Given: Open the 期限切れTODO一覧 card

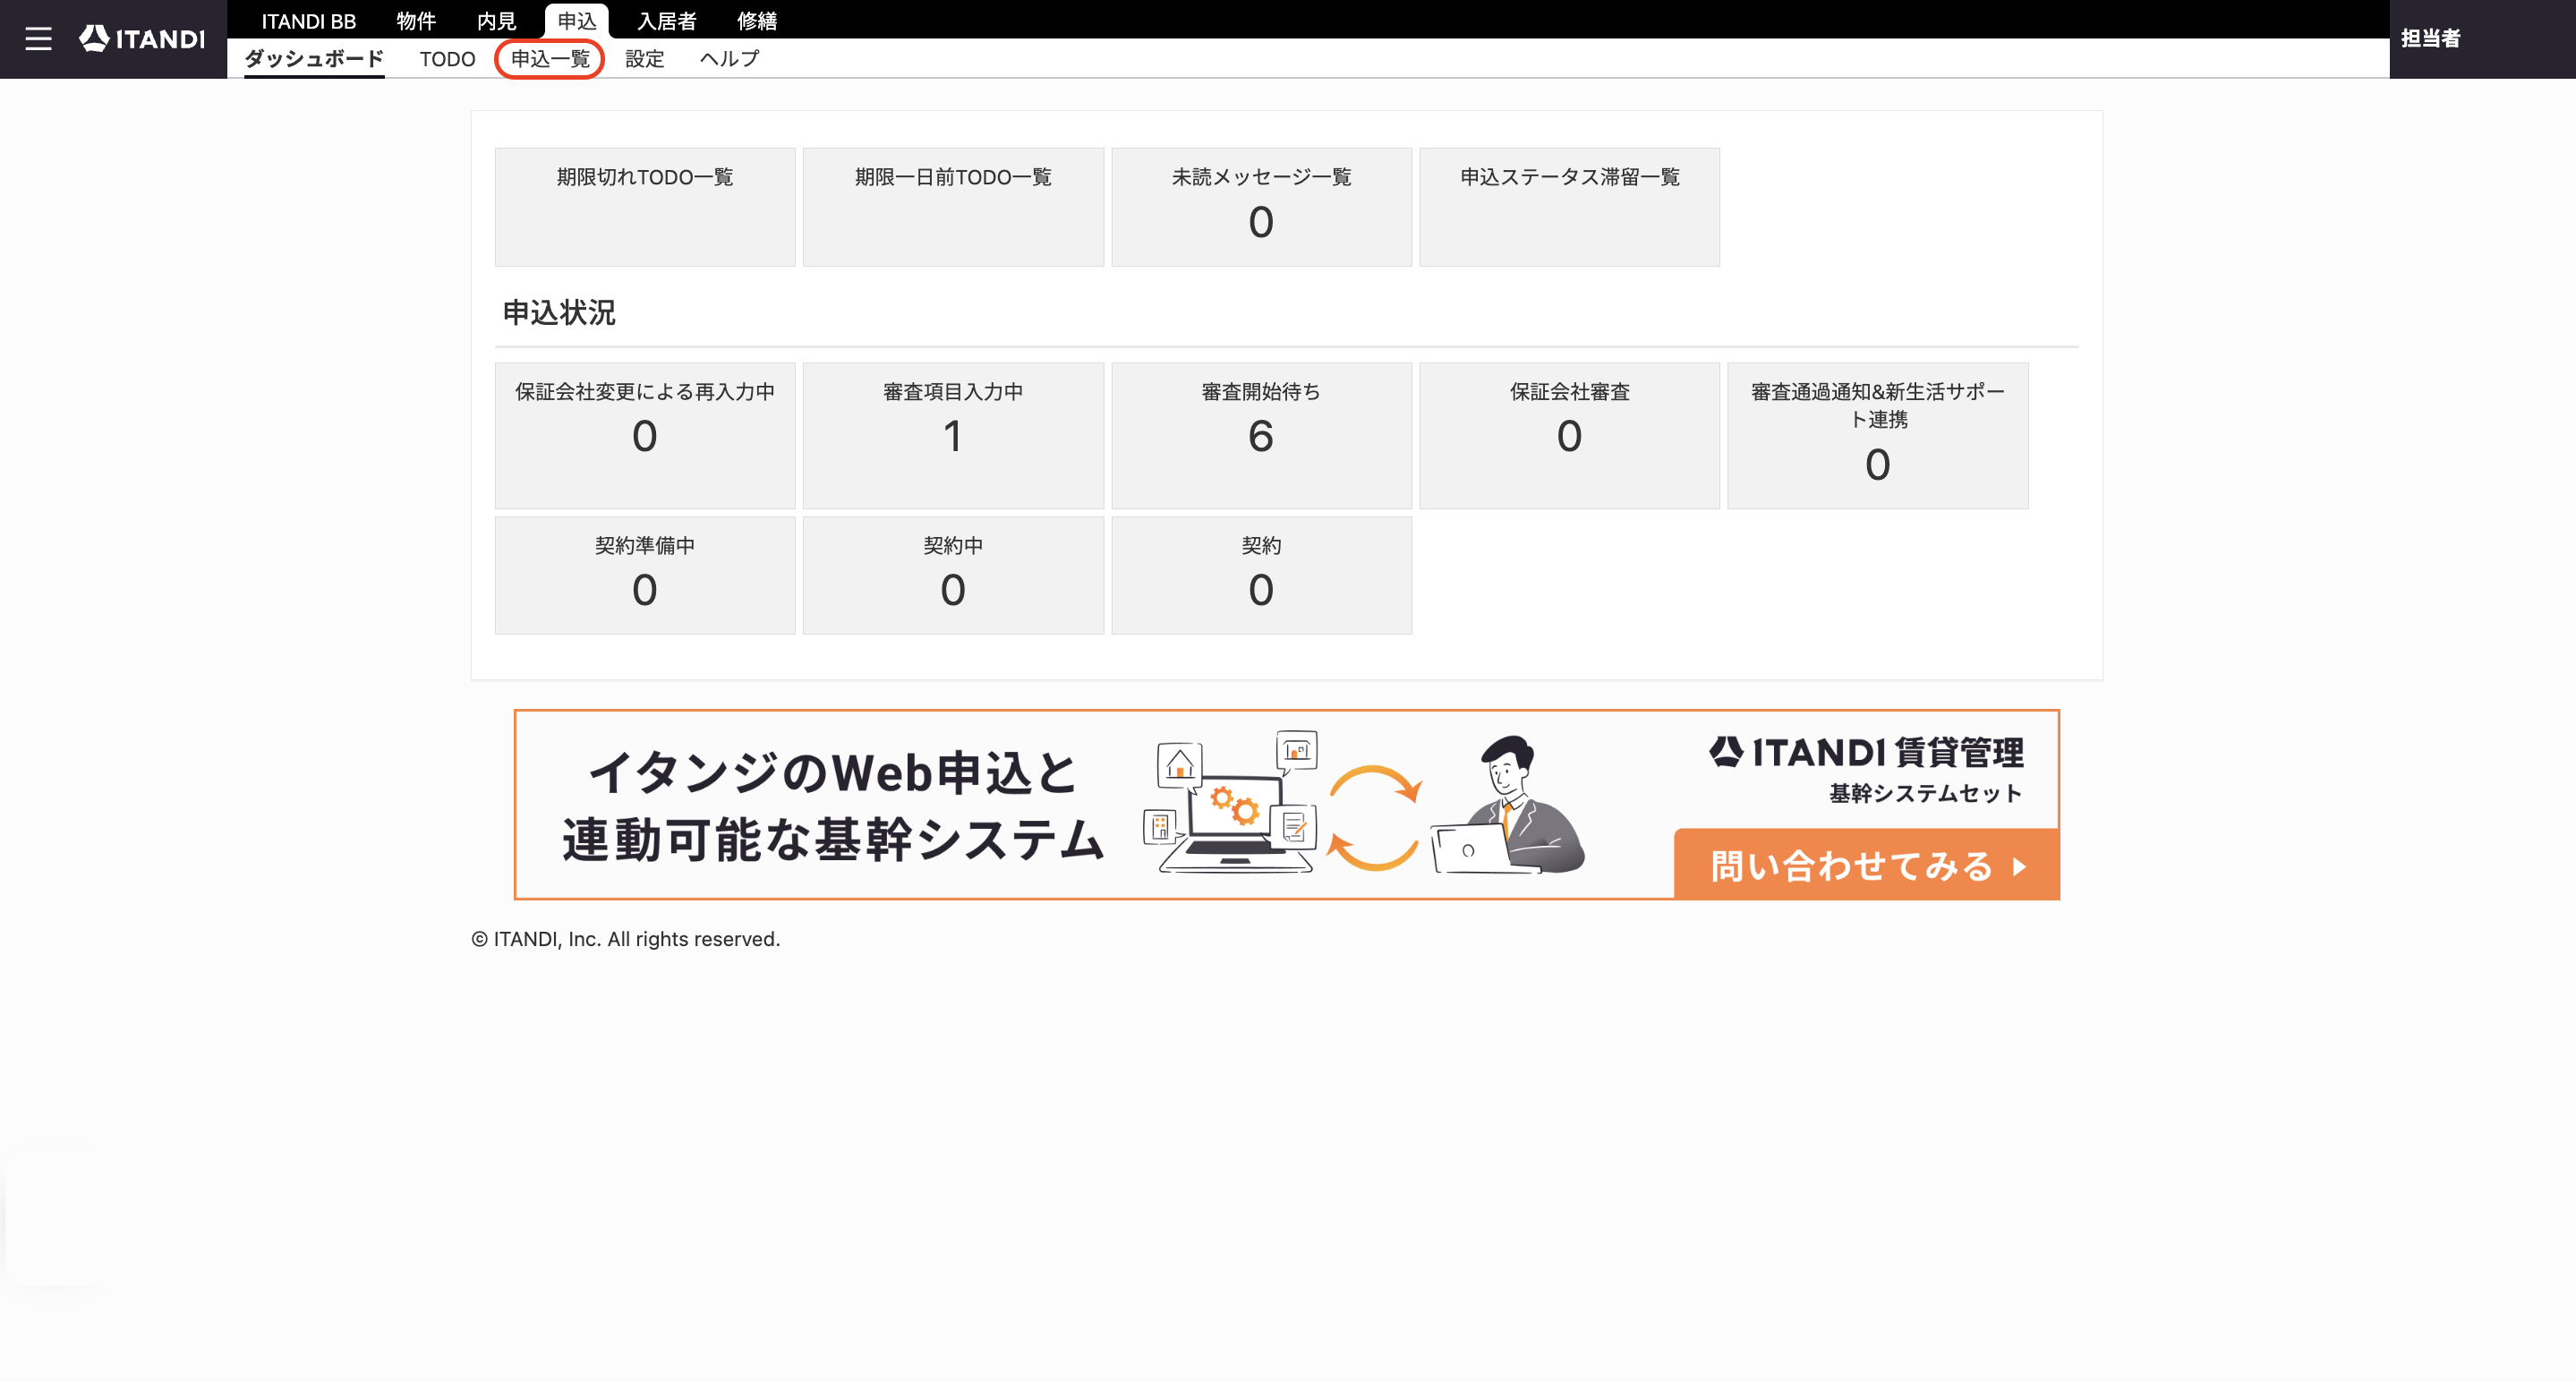Looking at the screenshot, I should click(645, 207).
